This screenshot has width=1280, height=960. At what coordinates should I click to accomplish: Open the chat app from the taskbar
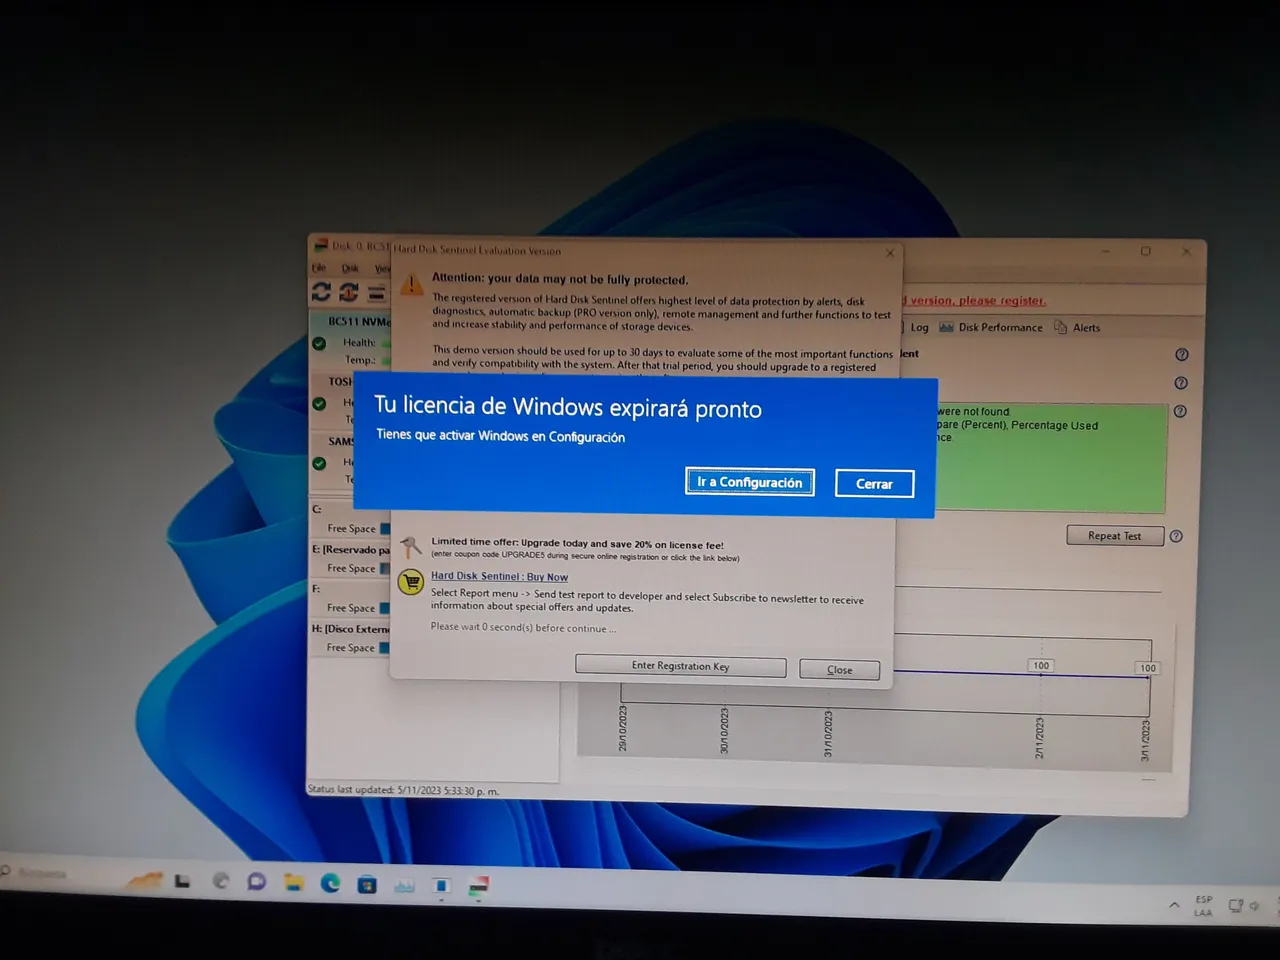[257, 881]
